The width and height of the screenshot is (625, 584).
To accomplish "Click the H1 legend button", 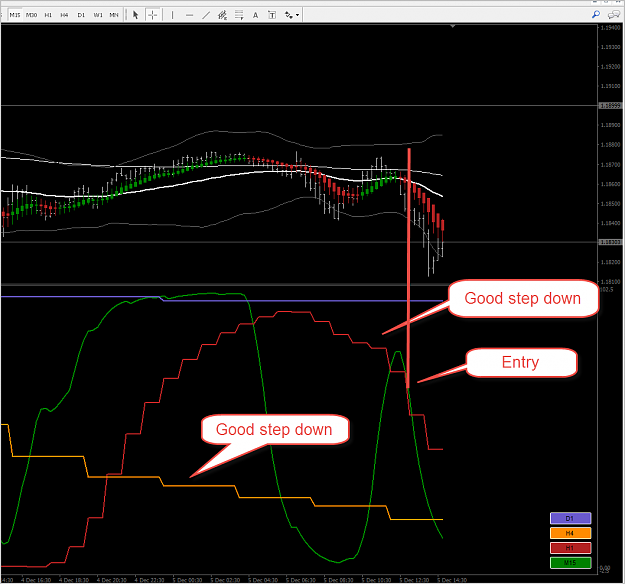I will pyautogui.click(x=570, y=548).
